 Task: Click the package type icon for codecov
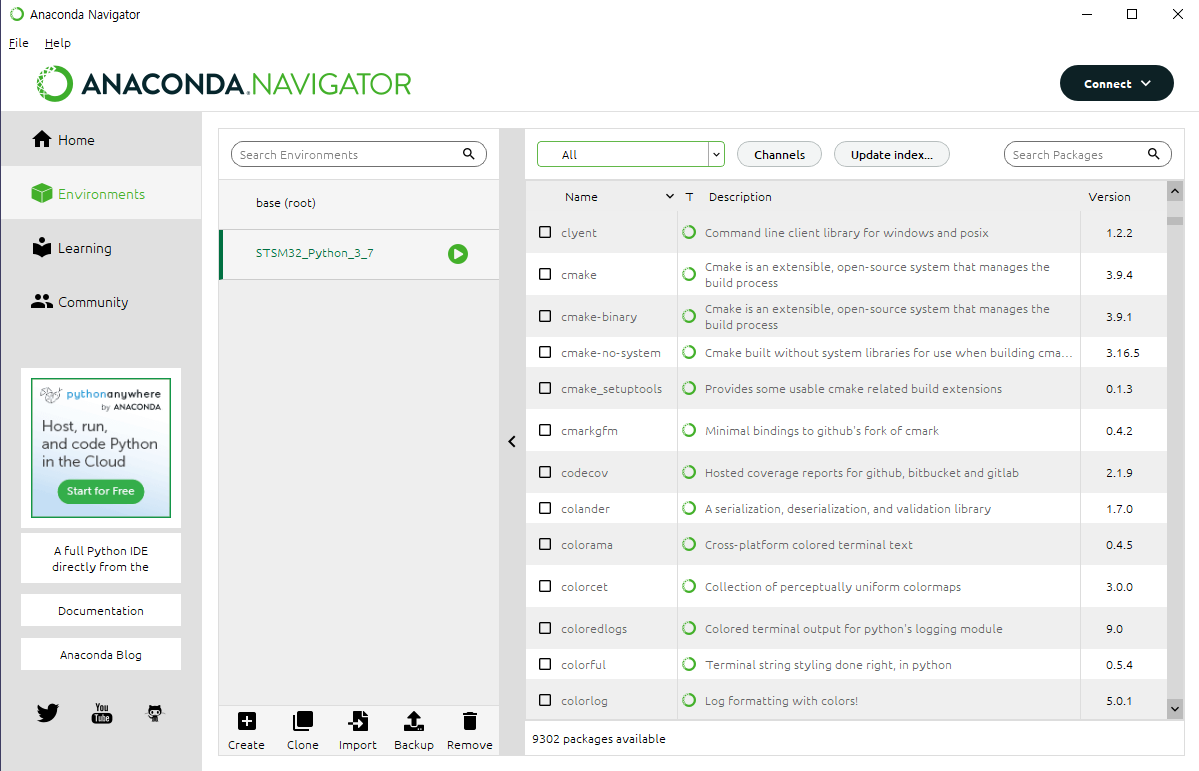(689, 472)
